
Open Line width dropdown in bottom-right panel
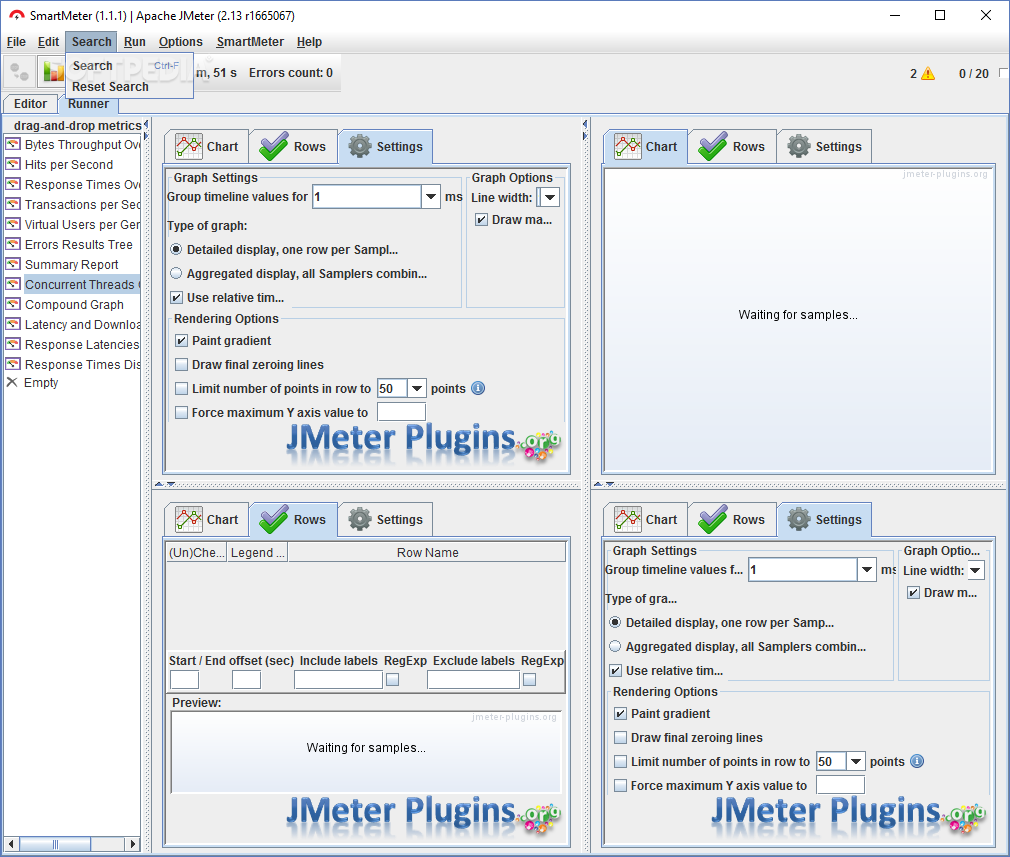tap(976, 570)
